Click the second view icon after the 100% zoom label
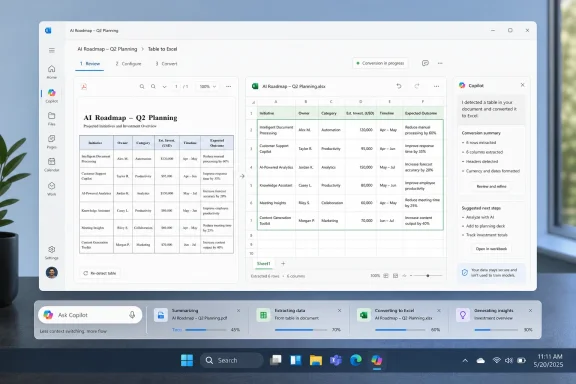This screenshot has height=384, width=576. point(395,276)
